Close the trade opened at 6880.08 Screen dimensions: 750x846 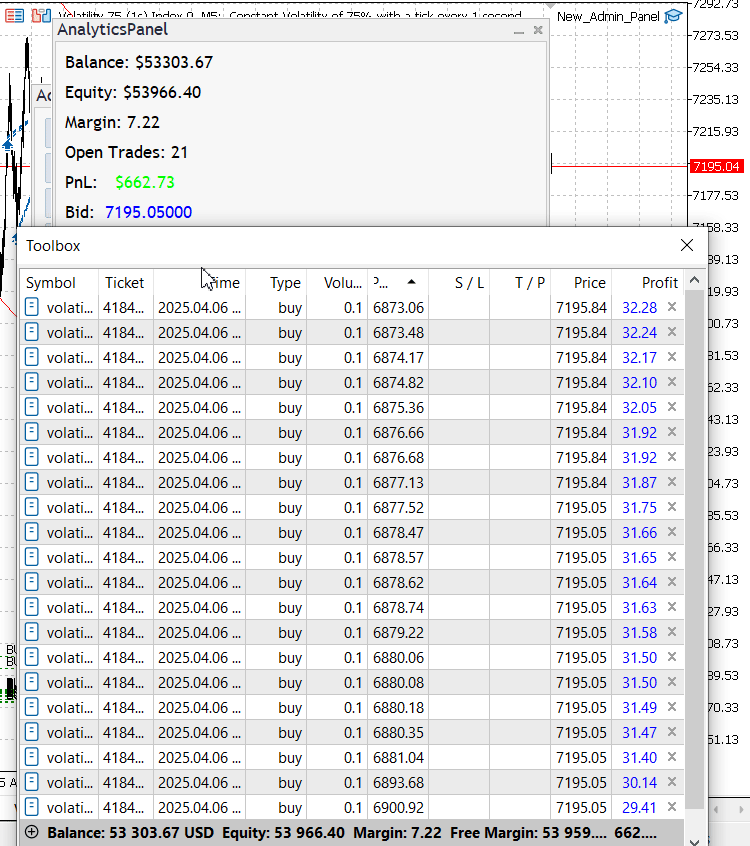(x=672, y=682)
